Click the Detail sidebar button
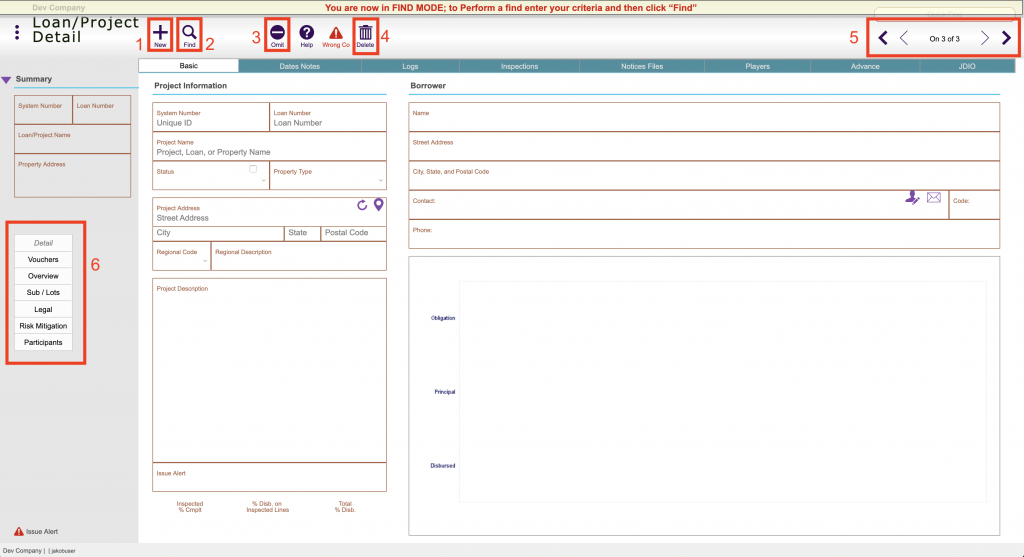Image resolution: width=1024 pixels, height=557 pixels. coord(43,243)
